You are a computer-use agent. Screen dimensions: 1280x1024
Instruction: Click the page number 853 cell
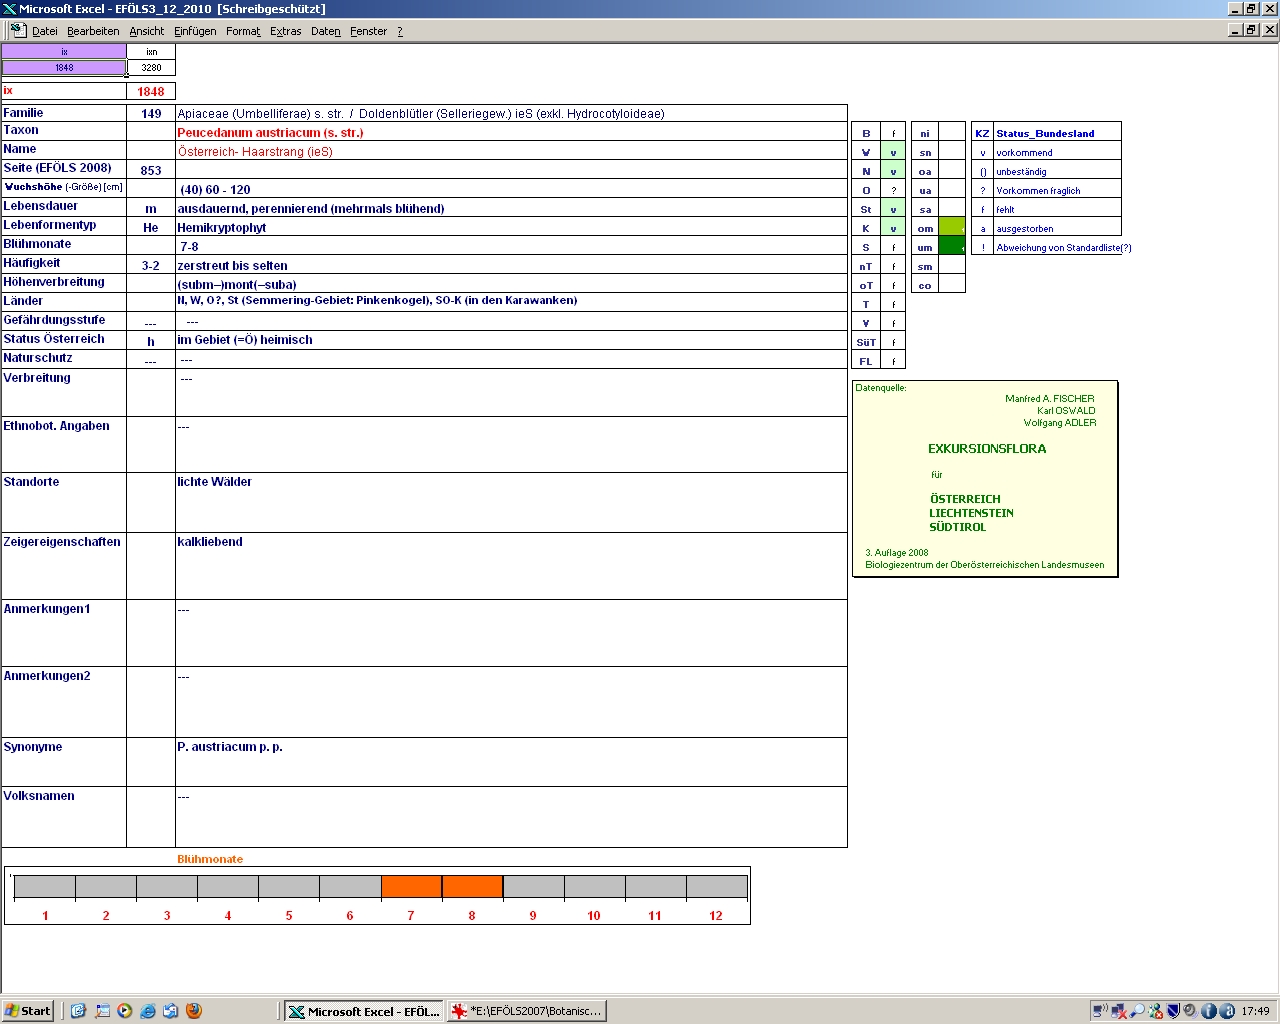pos(151,170)
